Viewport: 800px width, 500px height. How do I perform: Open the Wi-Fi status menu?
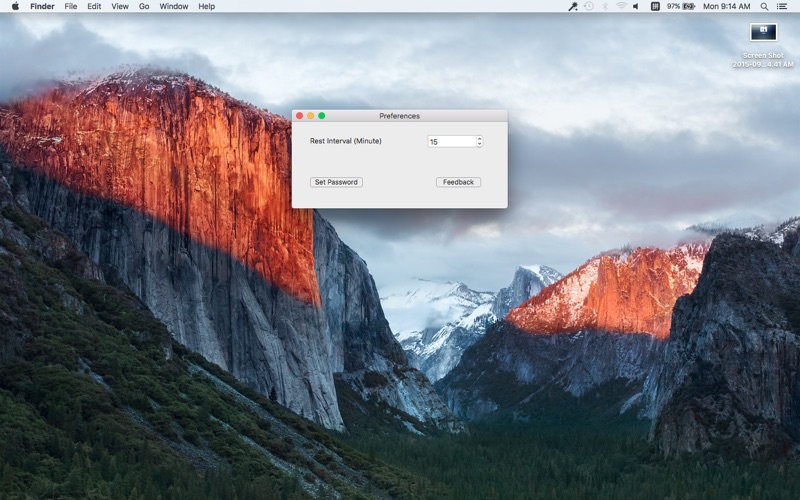pos(621,6)
